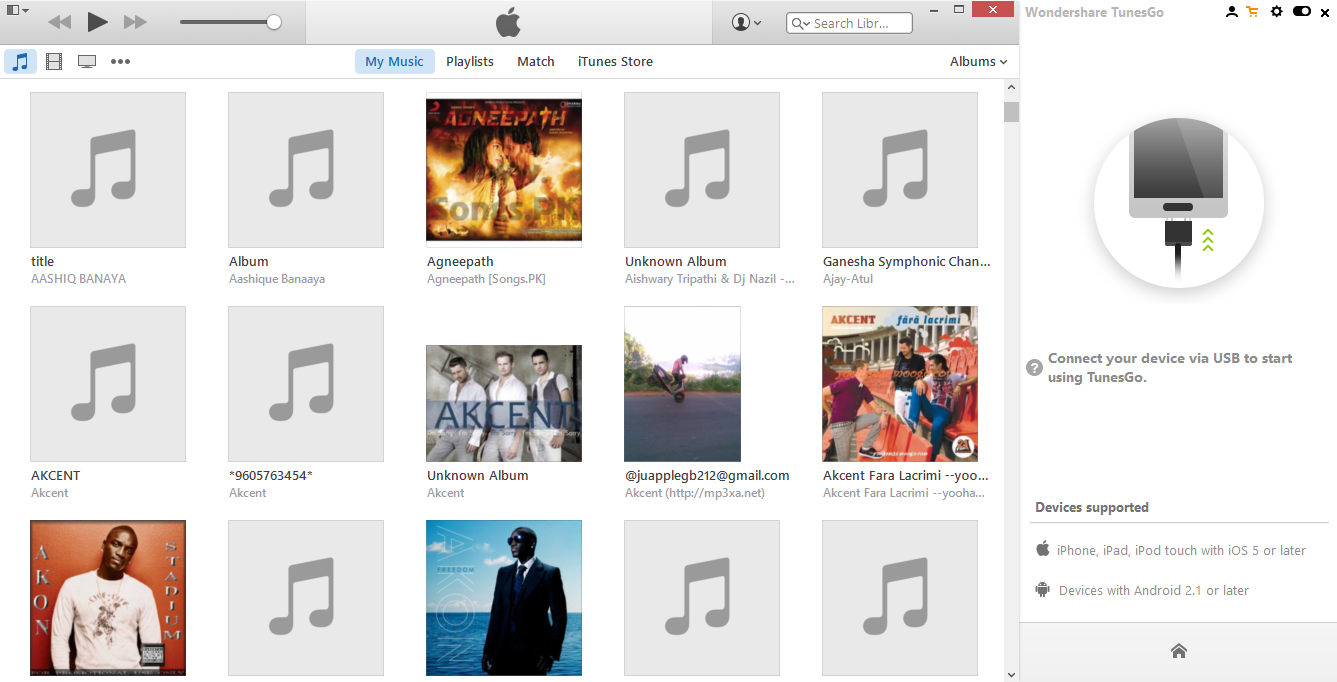This screenshot has width=1337, height=682.
Task: Click the device connection illustration
Action: (x=1178, y=203)
